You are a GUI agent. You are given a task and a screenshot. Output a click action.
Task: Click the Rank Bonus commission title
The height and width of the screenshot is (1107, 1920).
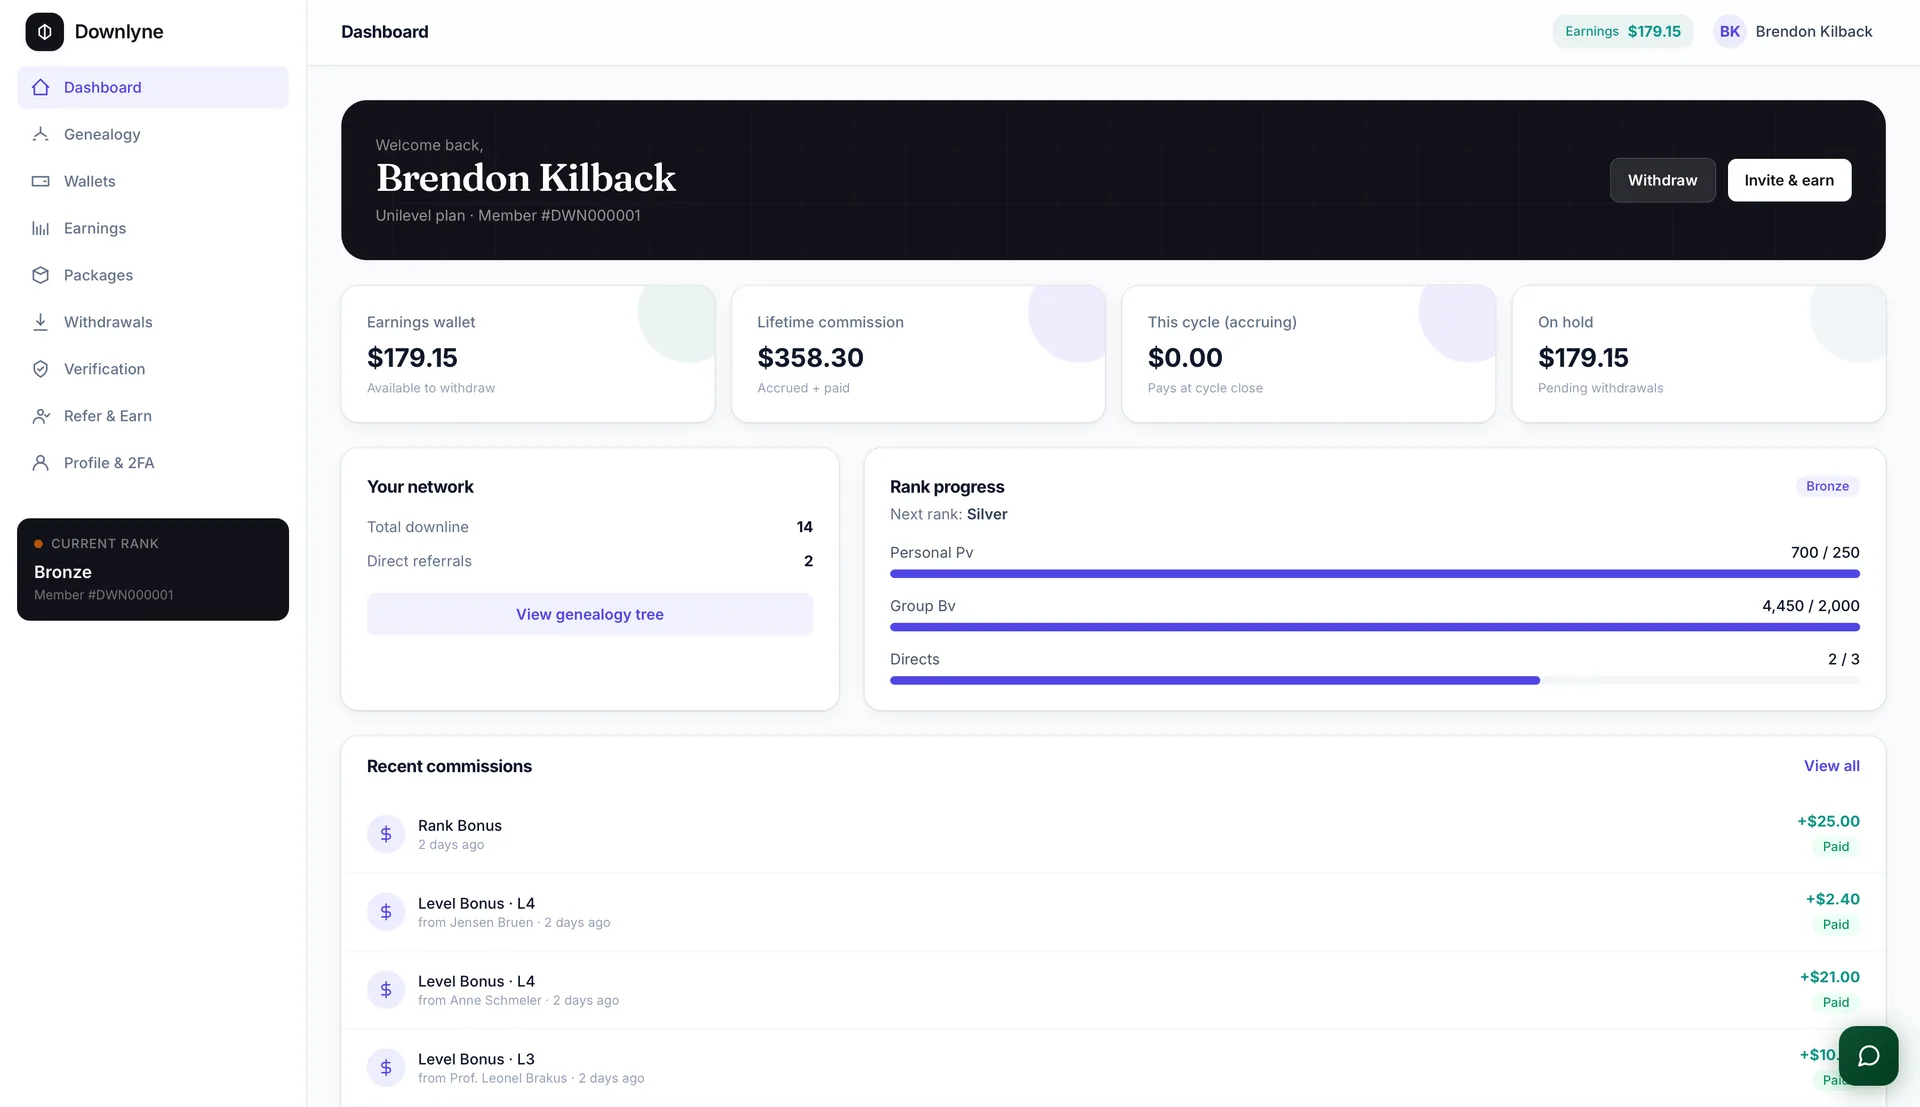(x=459, y=825)
